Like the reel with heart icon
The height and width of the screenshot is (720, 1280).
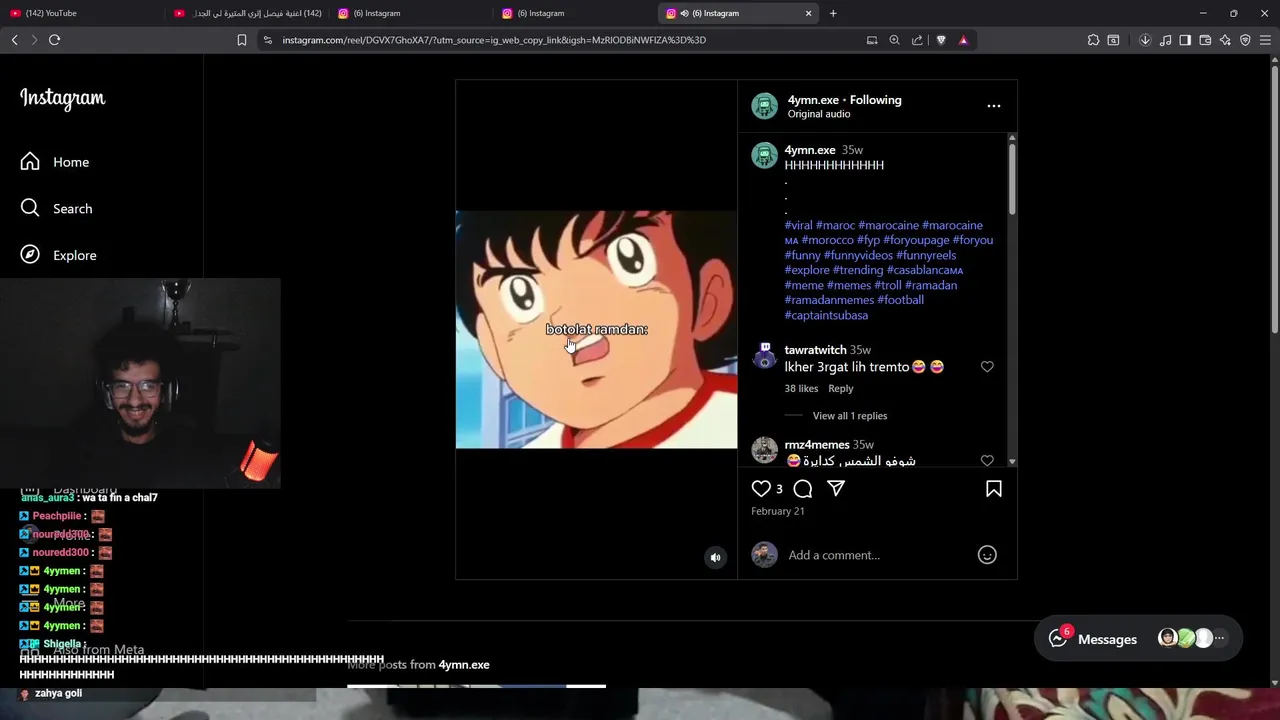pyautogui.click(x=761, y=489)
